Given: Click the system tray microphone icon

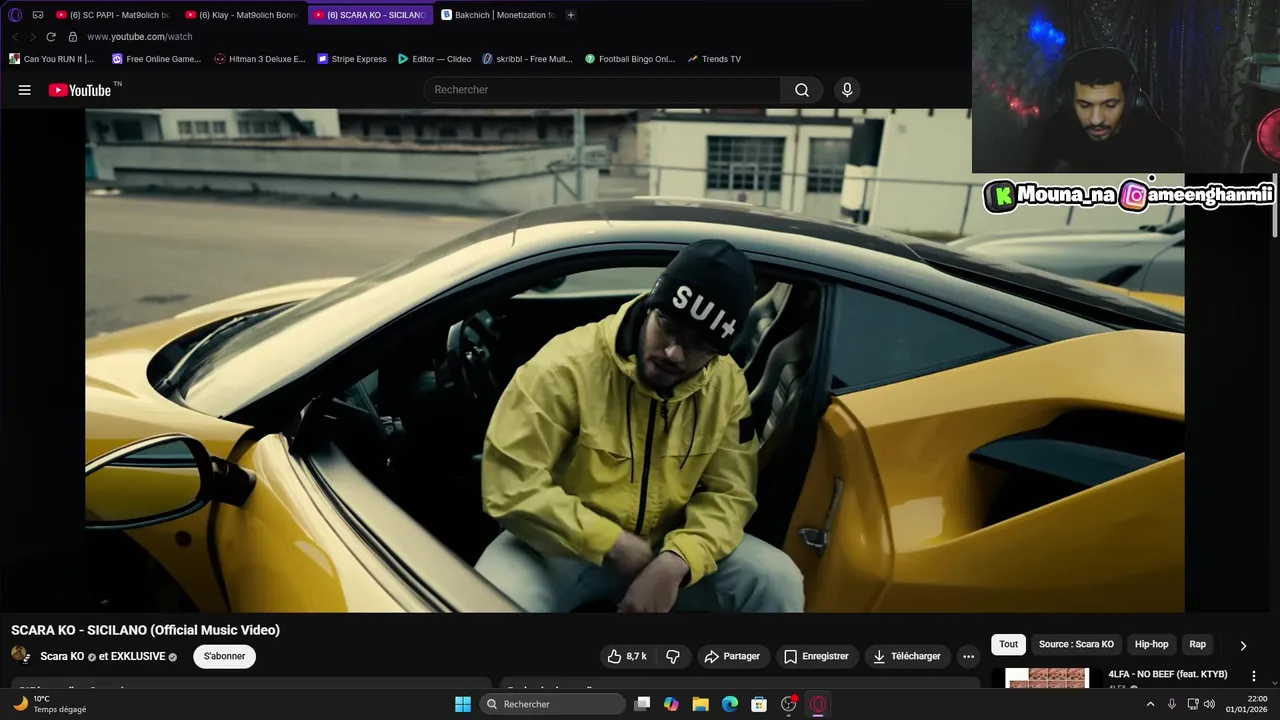Looking at the screenshot, I should pyautogui.click(x=1172, y=704).
